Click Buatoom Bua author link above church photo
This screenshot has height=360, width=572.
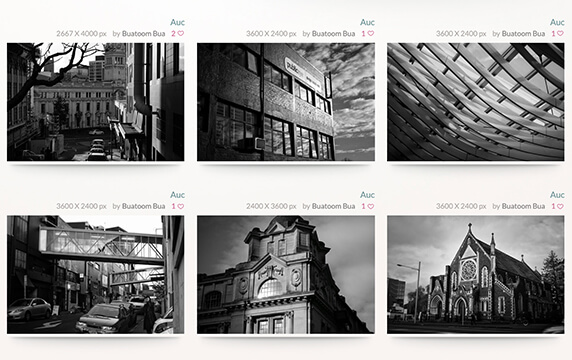click(x=523, y=206)
